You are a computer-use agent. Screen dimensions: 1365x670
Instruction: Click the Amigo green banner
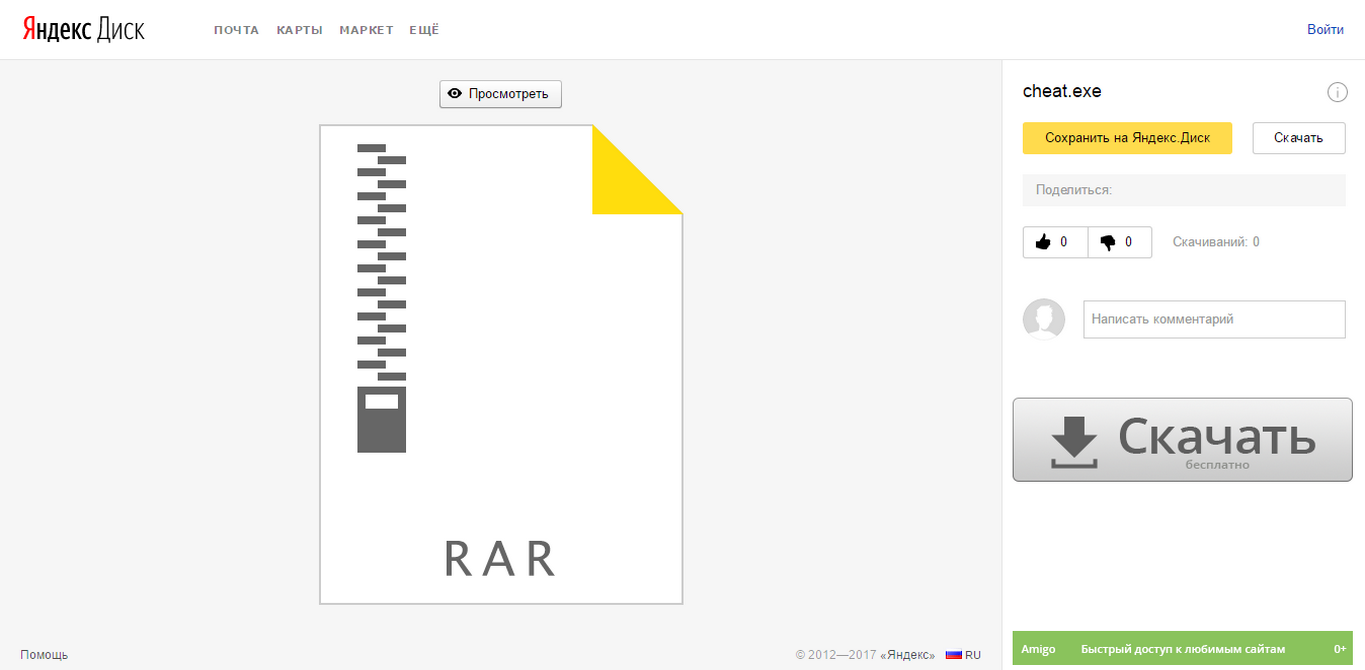pyautogui.click(x=1182, y=649)
